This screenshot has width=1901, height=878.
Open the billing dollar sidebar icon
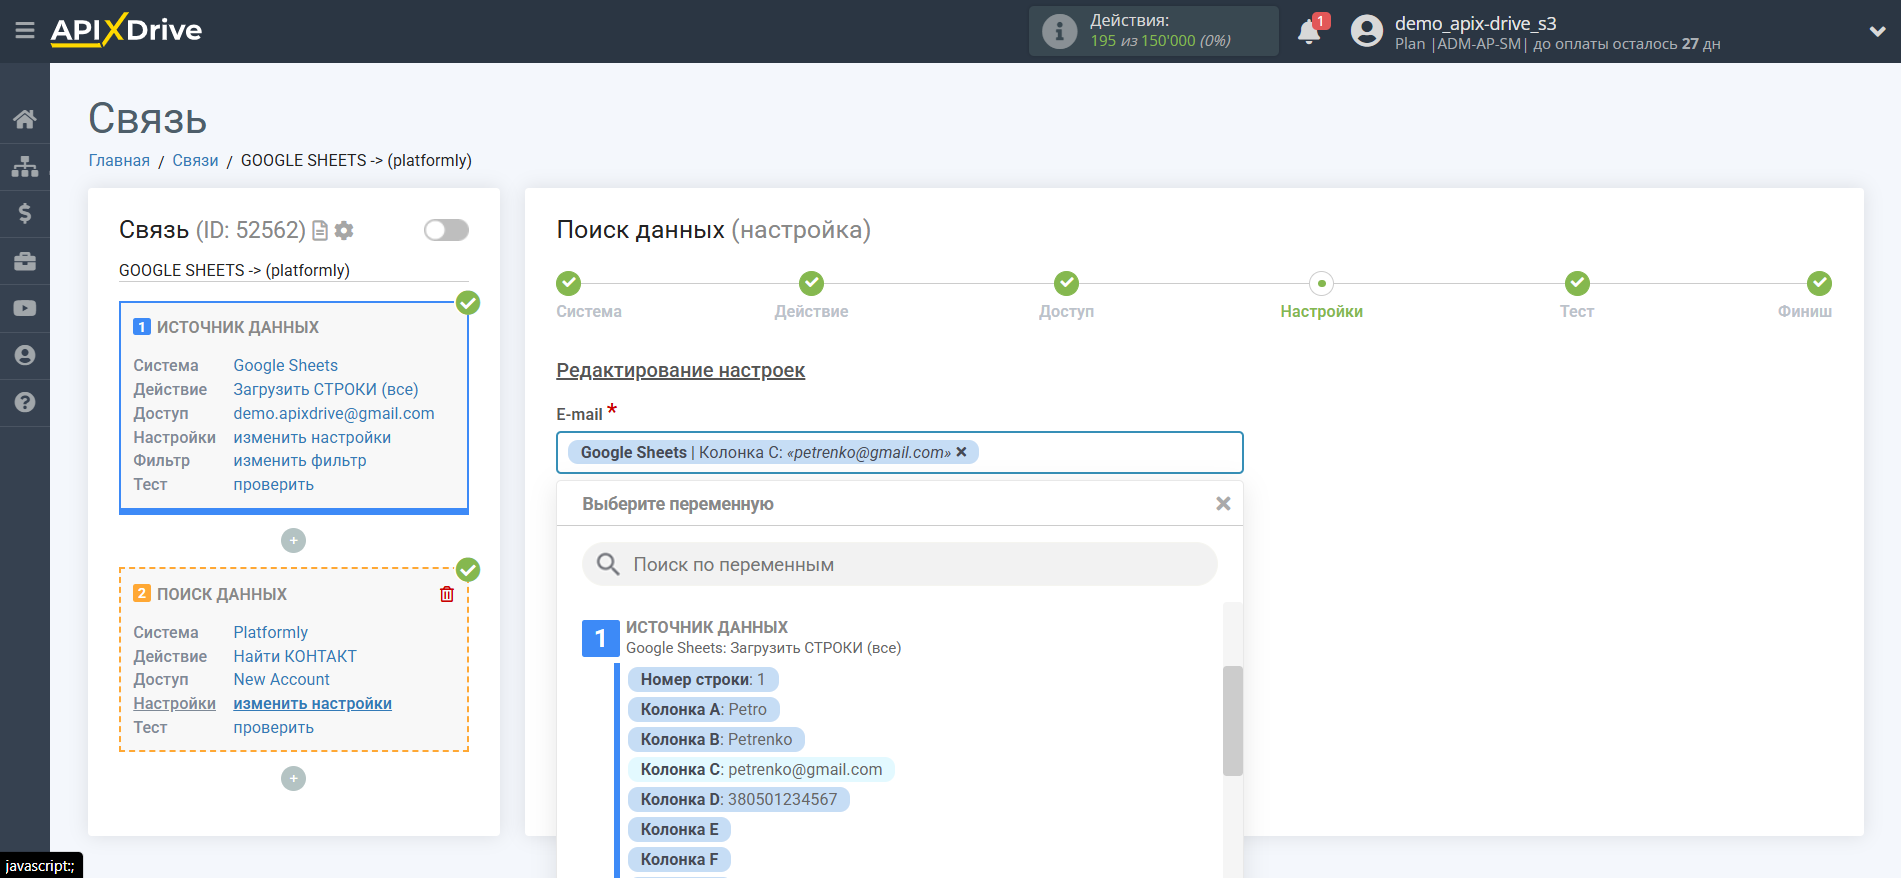pos(25,213)
